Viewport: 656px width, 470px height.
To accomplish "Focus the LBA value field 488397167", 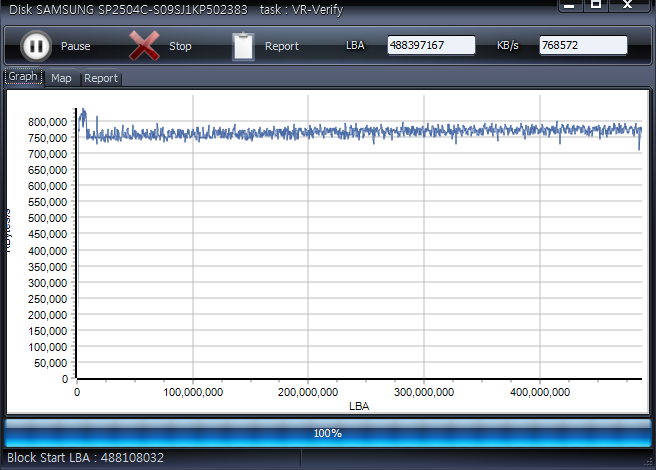I will [x=431, y=45].
